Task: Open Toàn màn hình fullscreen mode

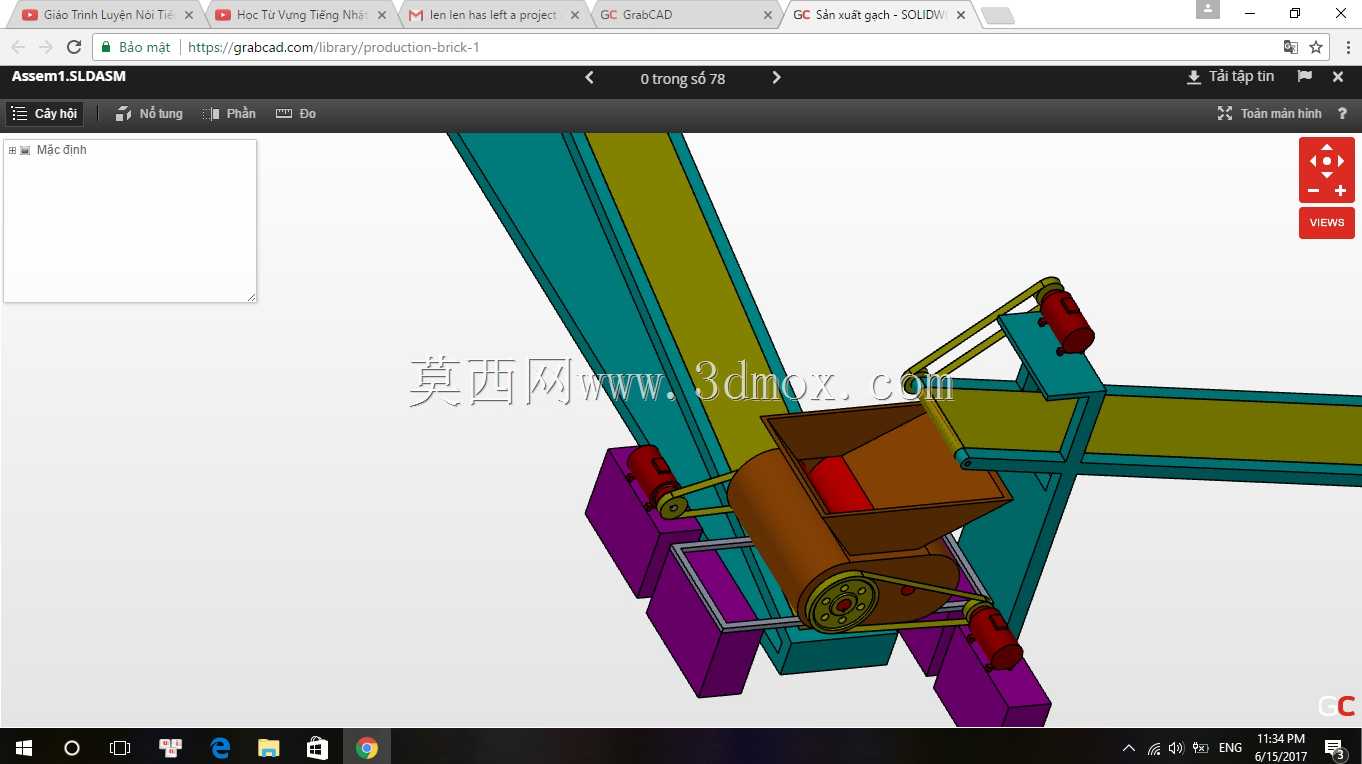Action: pos(1269,114)
